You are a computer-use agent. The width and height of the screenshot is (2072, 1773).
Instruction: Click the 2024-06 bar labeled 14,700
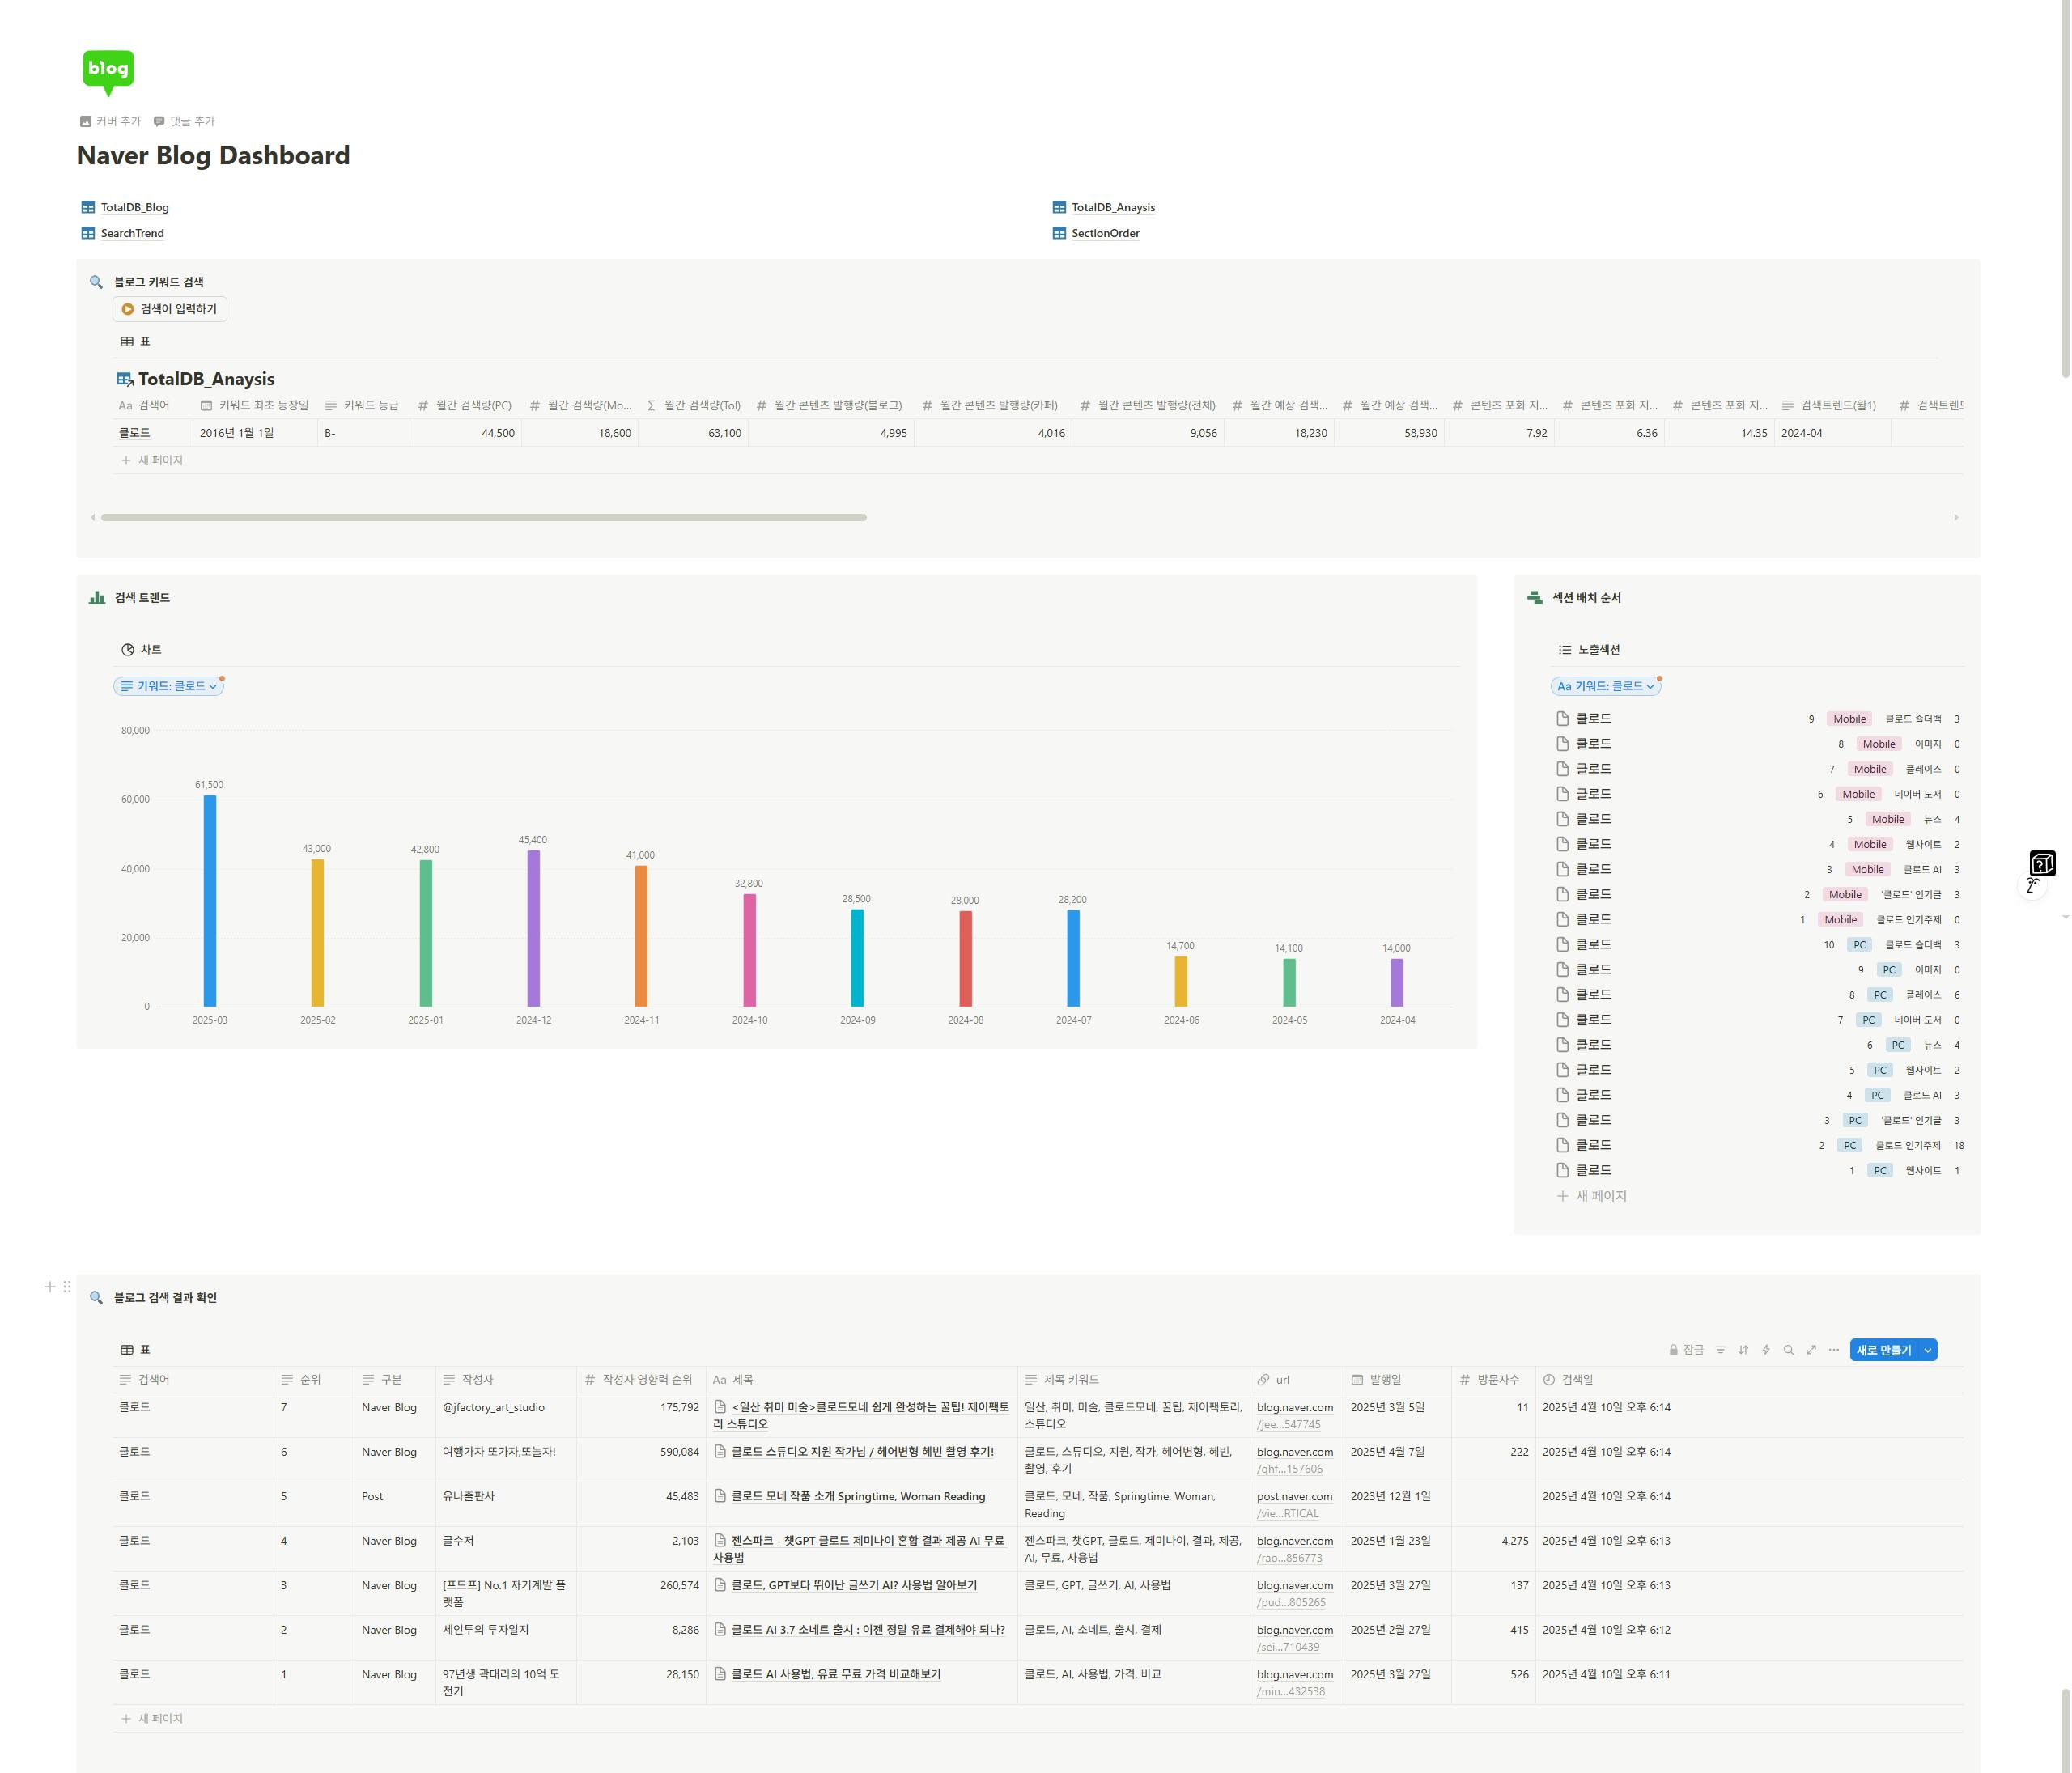(1181, 981)
